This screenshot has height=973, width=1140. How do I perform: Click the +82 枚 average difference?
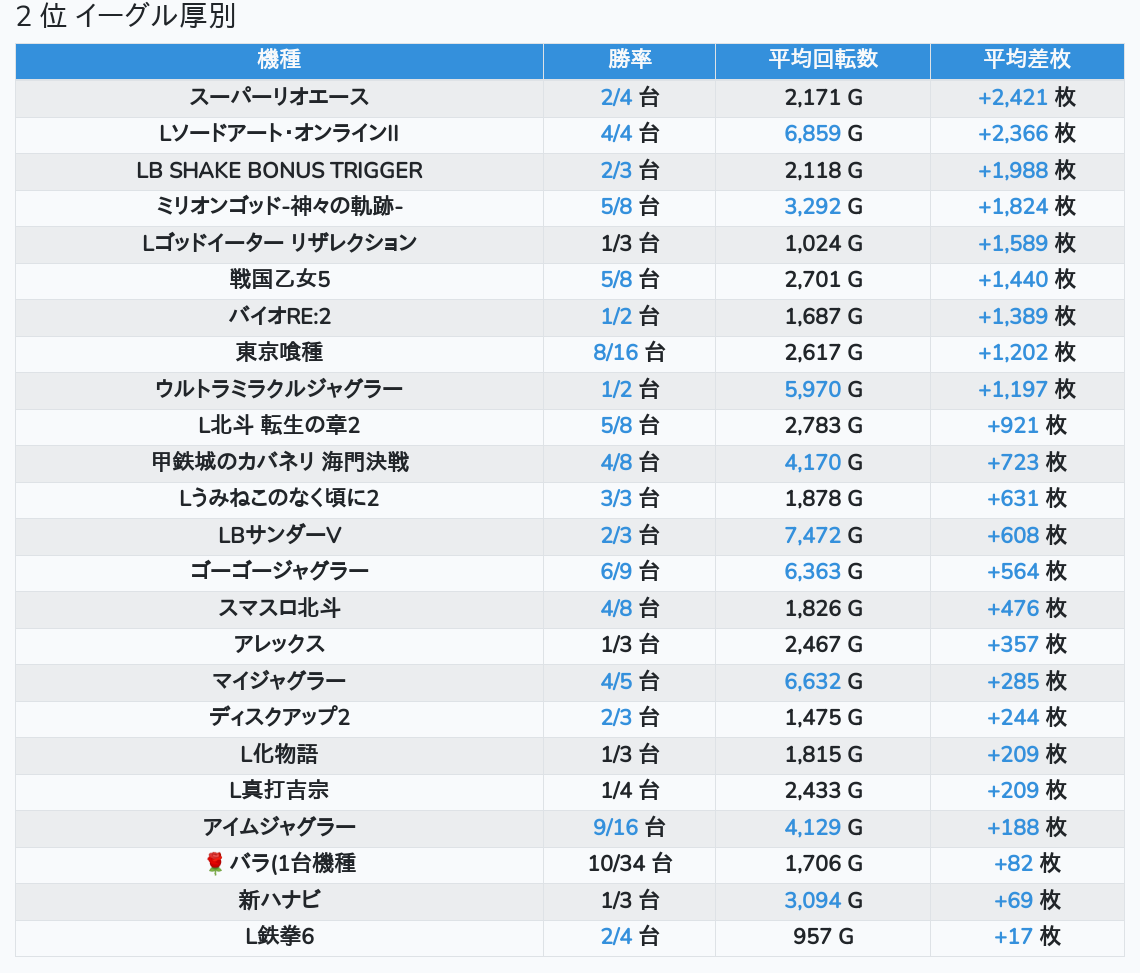pyautogui.click(x=1027, y=864)
